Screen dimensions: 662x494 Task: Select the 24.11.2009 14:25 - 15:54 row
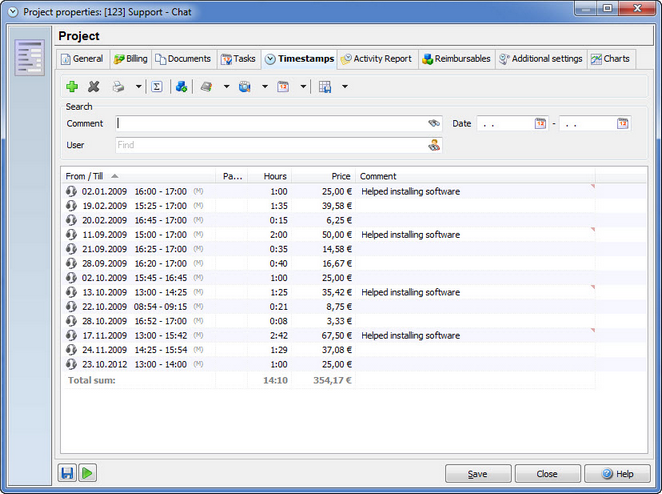pyautogui.click(x=354, y=350)
